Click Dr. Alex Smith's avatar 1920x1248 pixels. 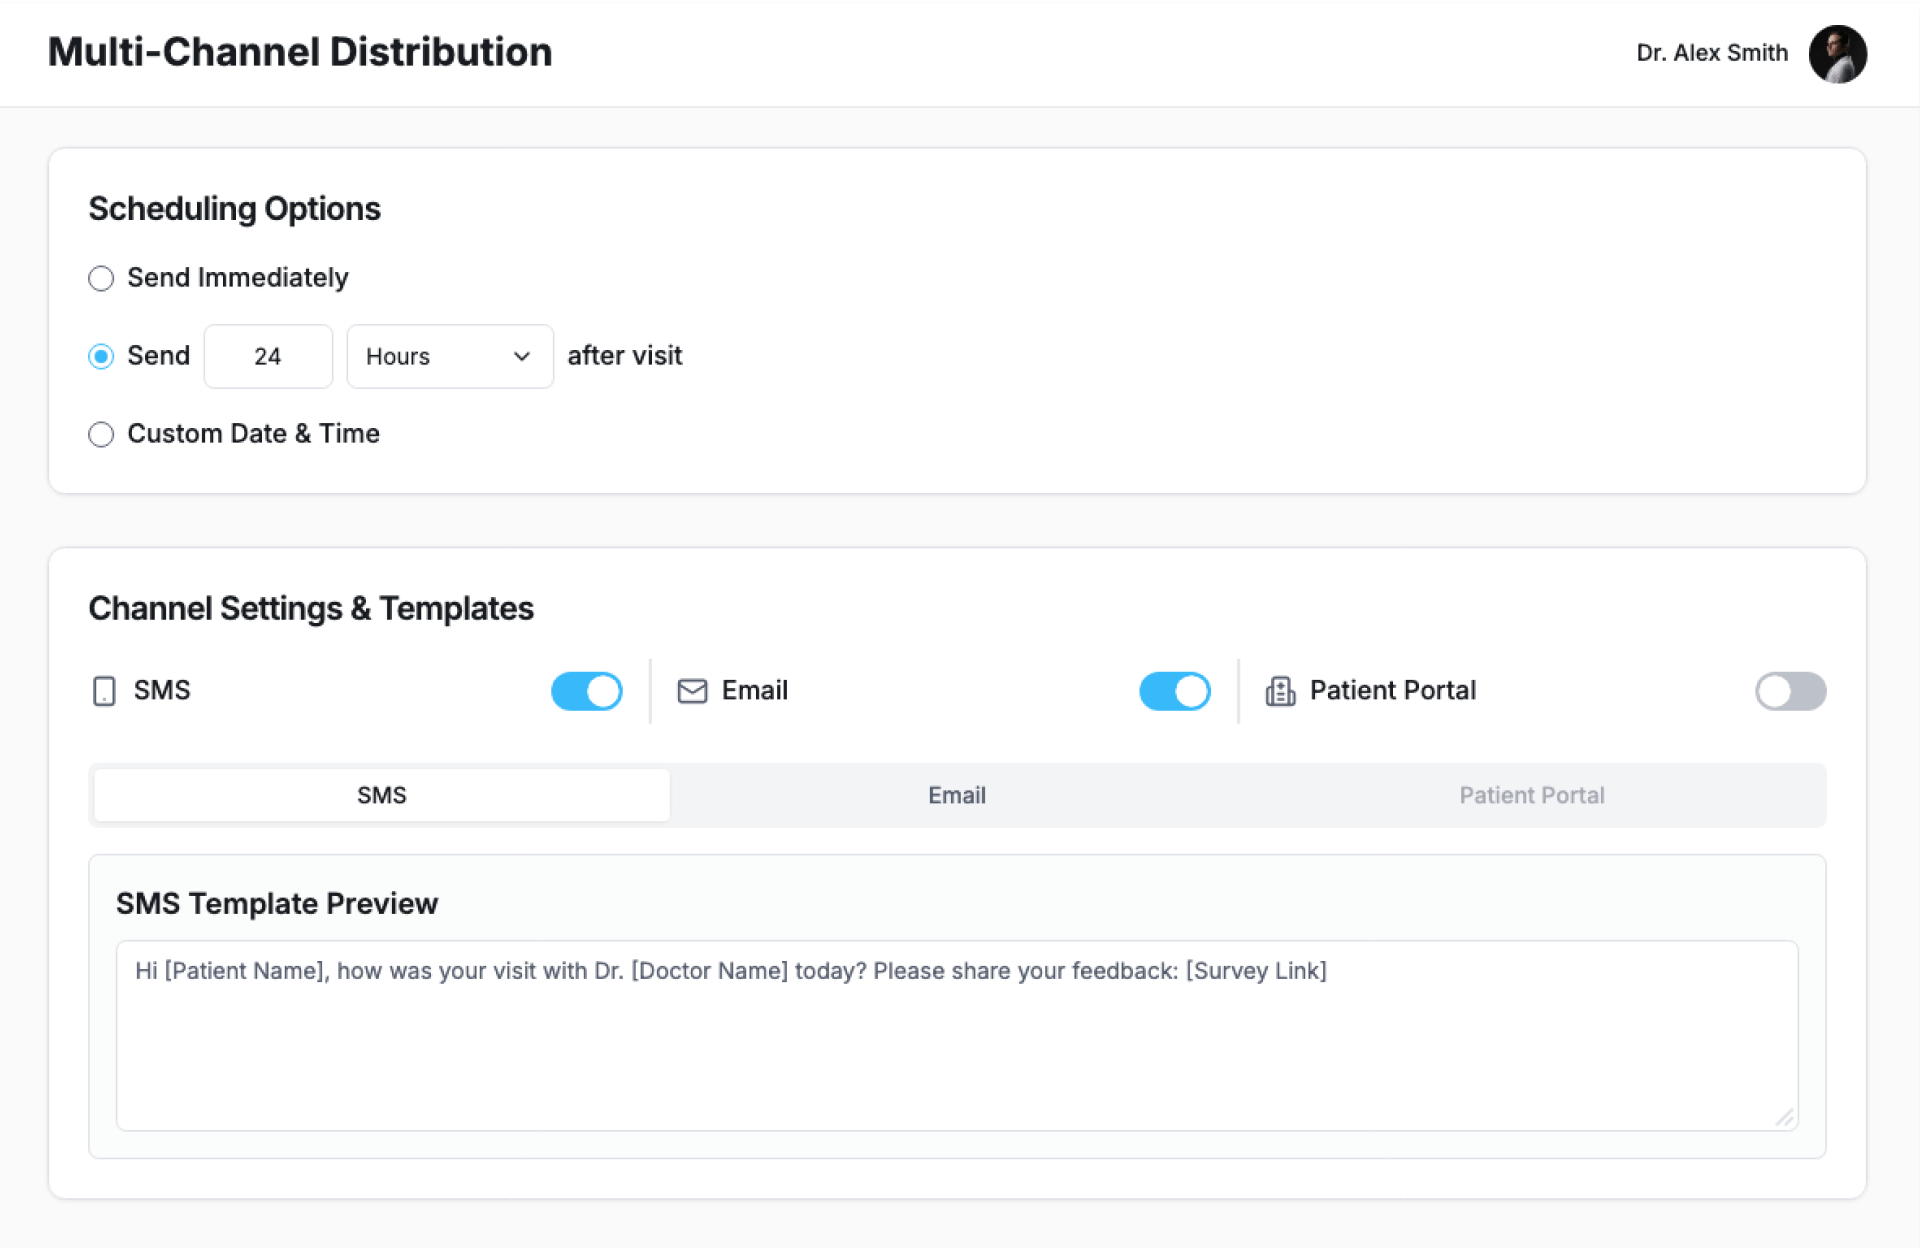pyautogui.click(x=1837, y=54)
